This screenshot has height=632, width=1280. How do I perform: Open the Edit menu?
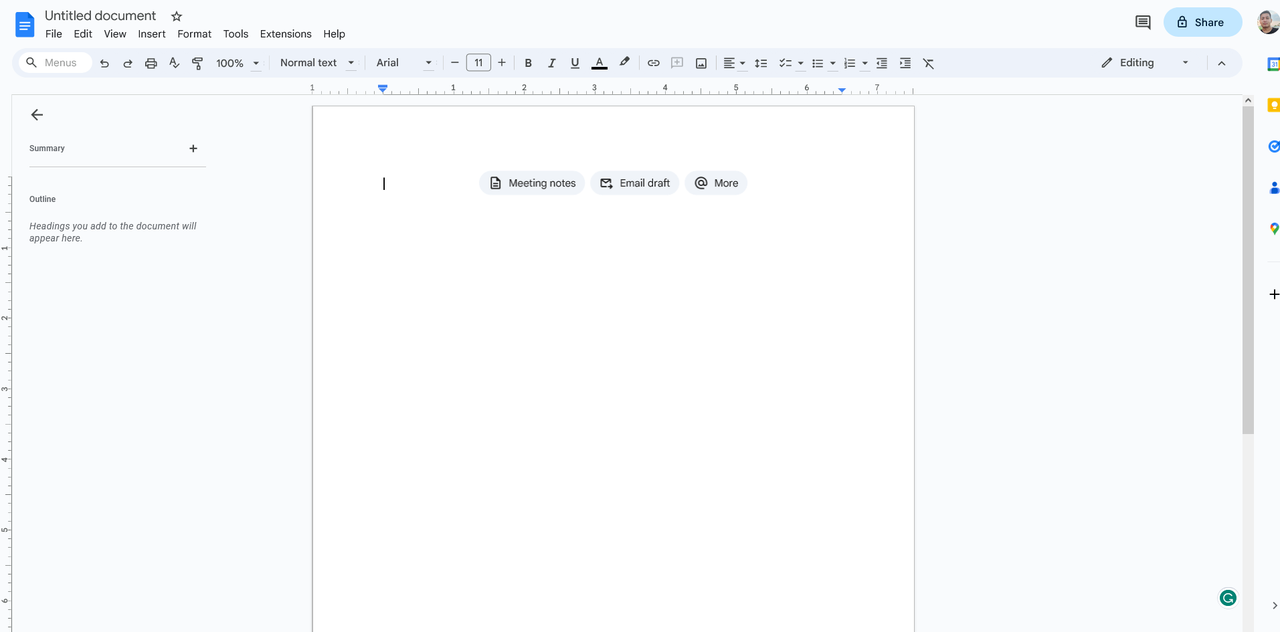[83, 34]
